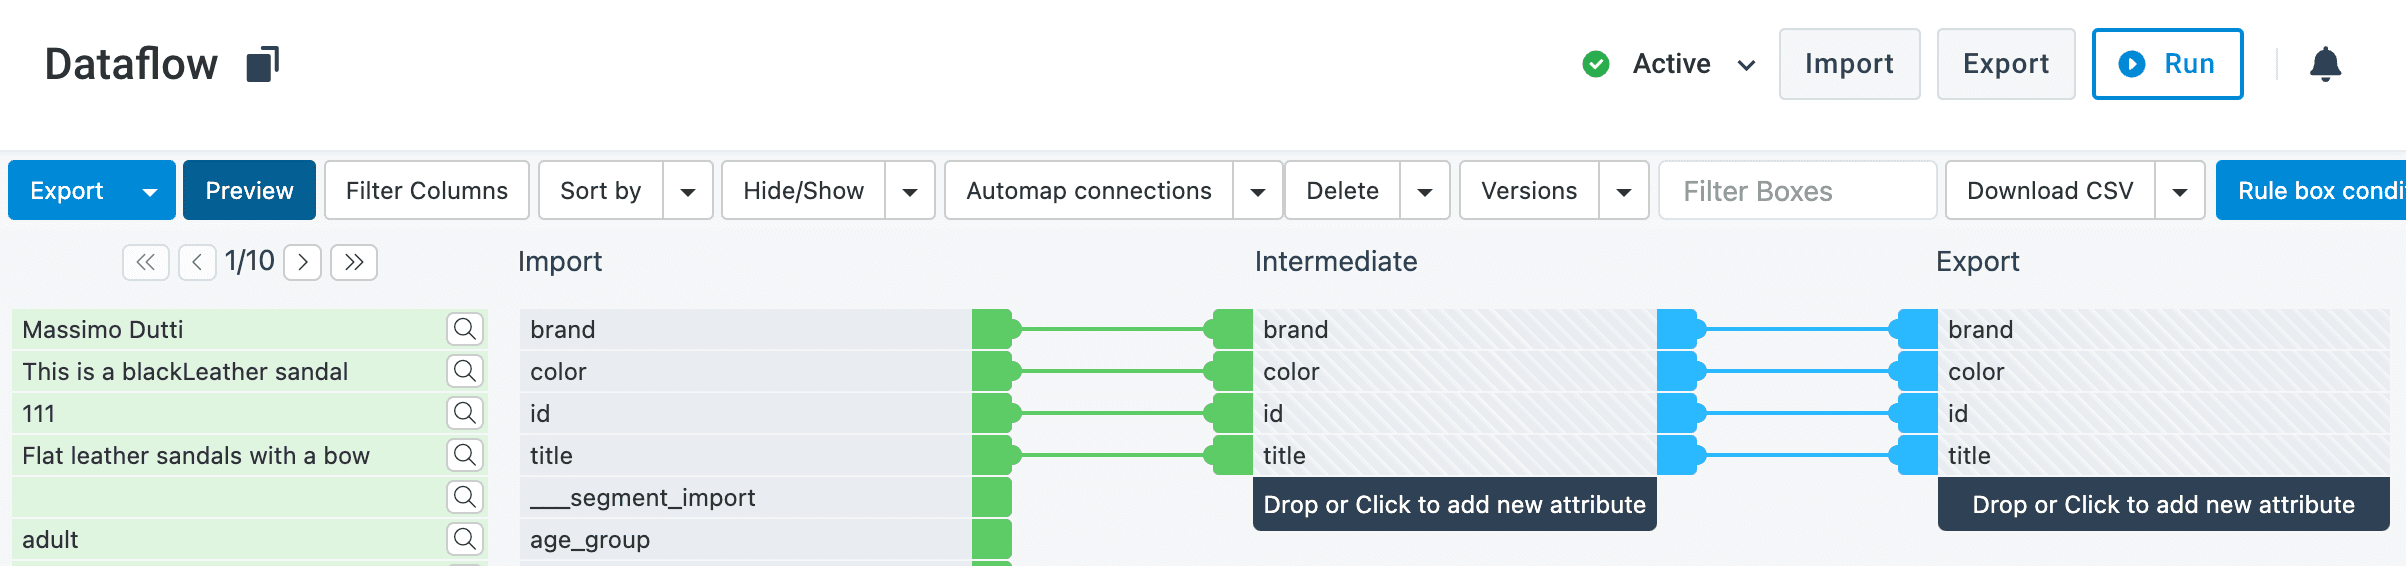Open the Active status dropdown
The image size is (2406, 566).
tap(1746, 65)
